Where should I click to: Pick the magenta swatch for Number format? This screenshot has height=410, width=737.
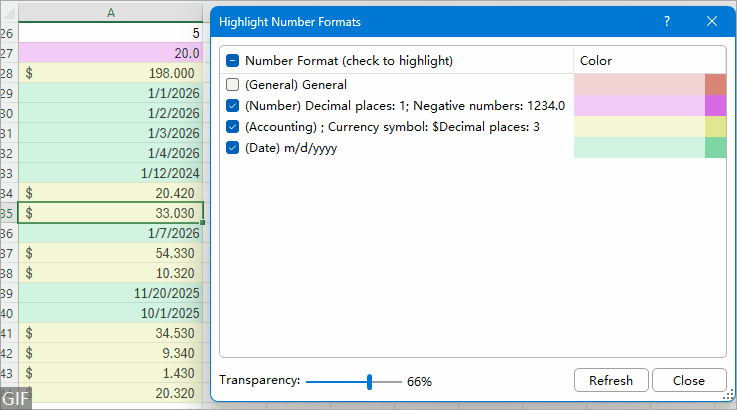coord(715,106)
